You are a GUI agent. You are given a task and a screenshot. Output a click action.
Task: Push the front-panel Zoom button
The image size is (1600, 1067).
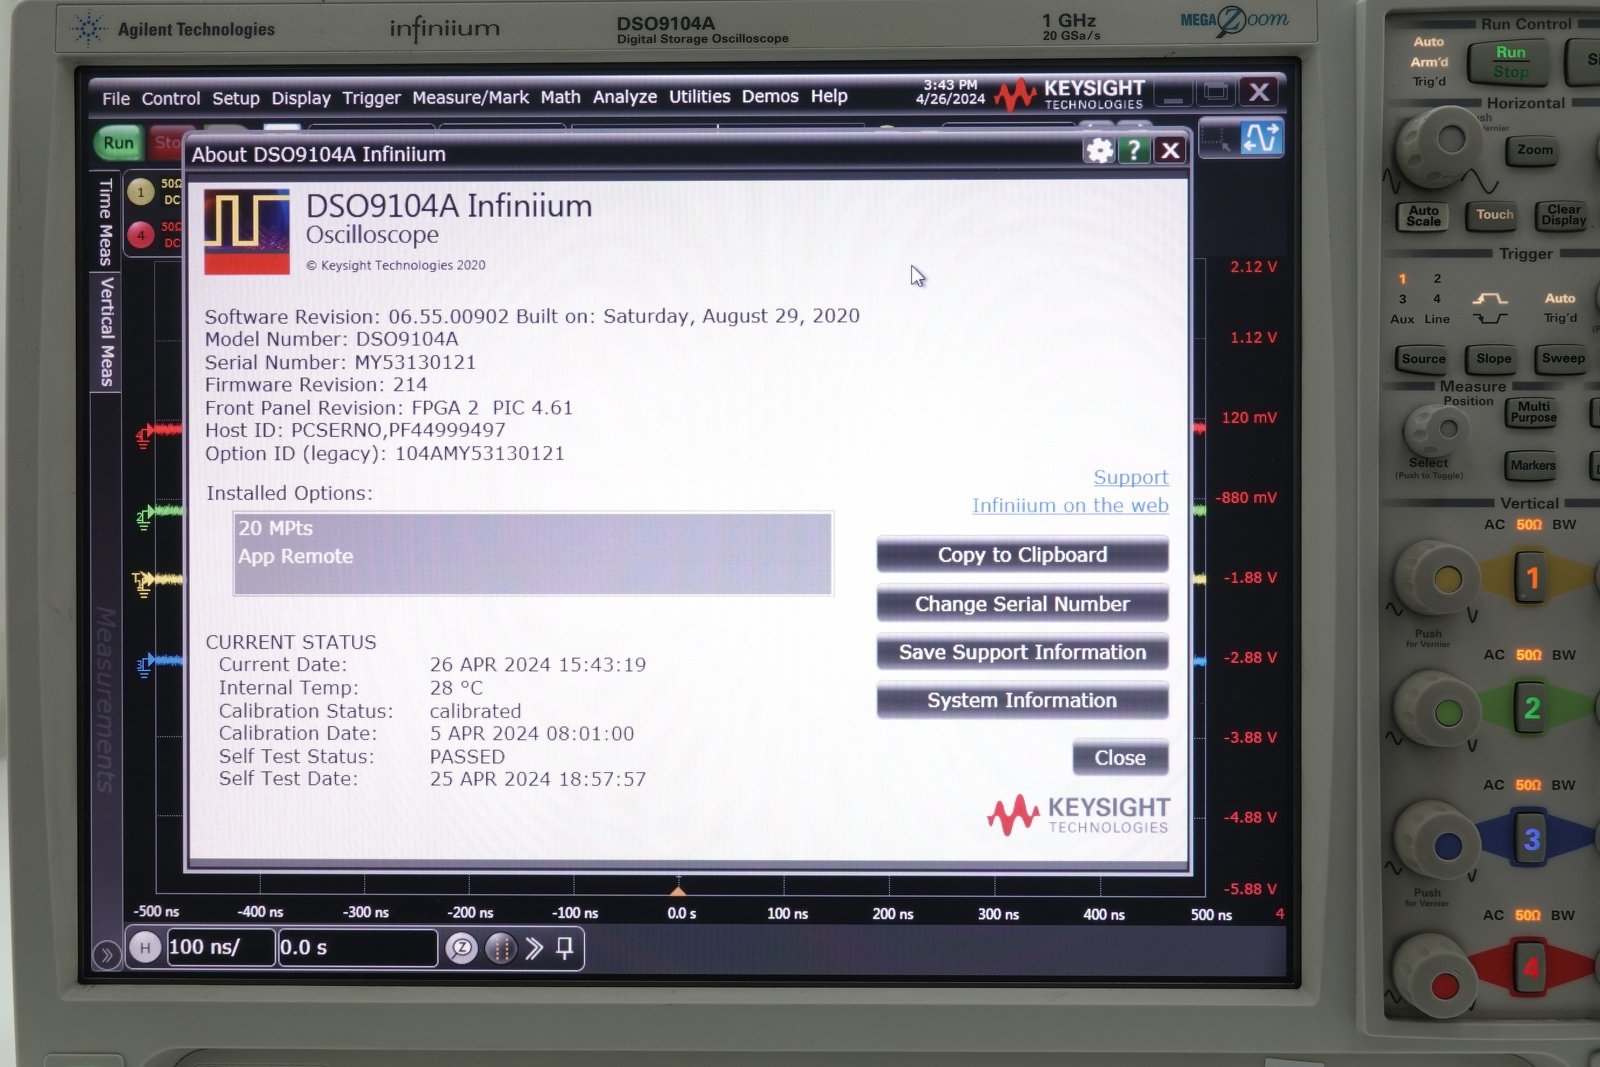[x=1534, y=151]
